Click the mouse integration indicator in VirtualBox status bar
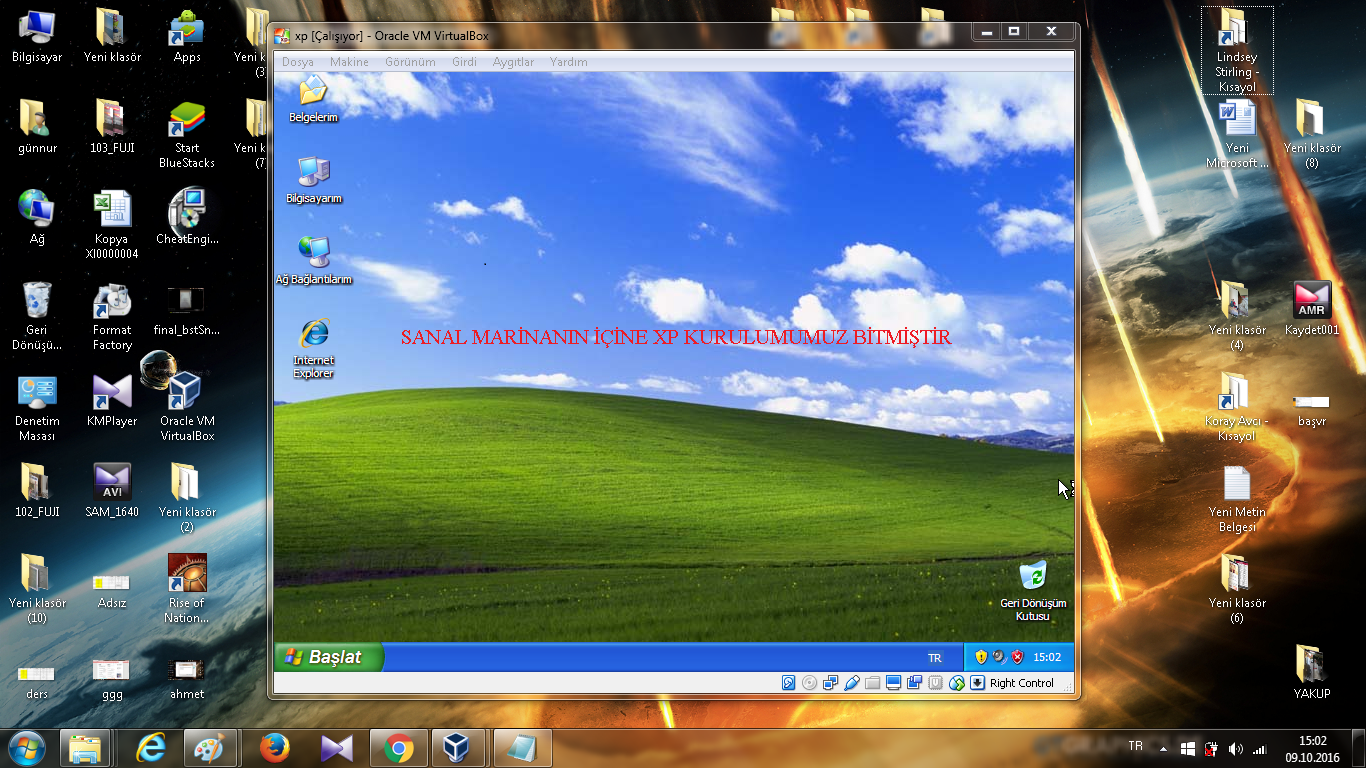This screenshot has width=1366, height=768. coord(957,683)
